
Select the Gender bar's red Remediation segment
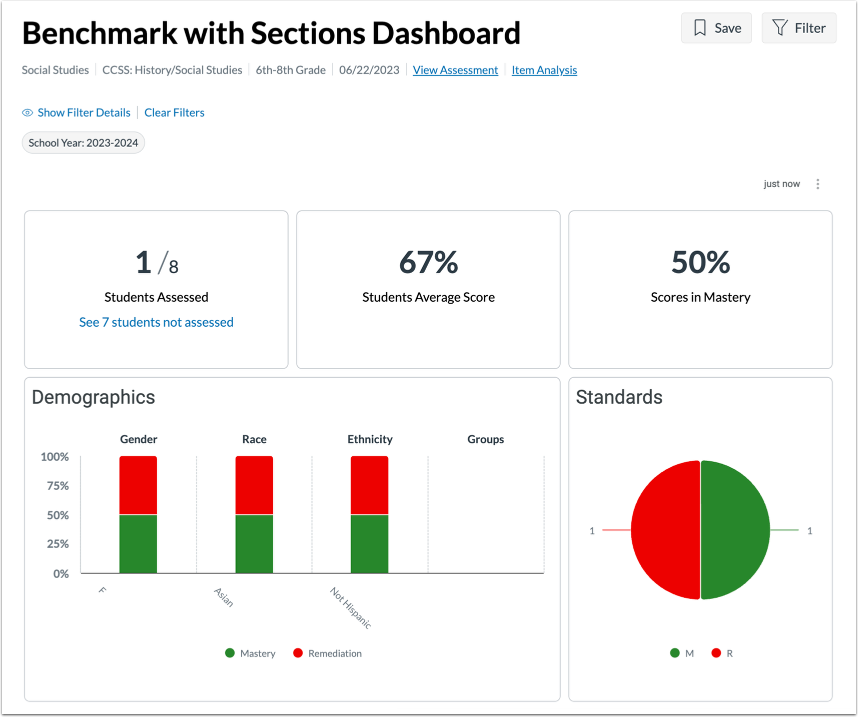138,485
